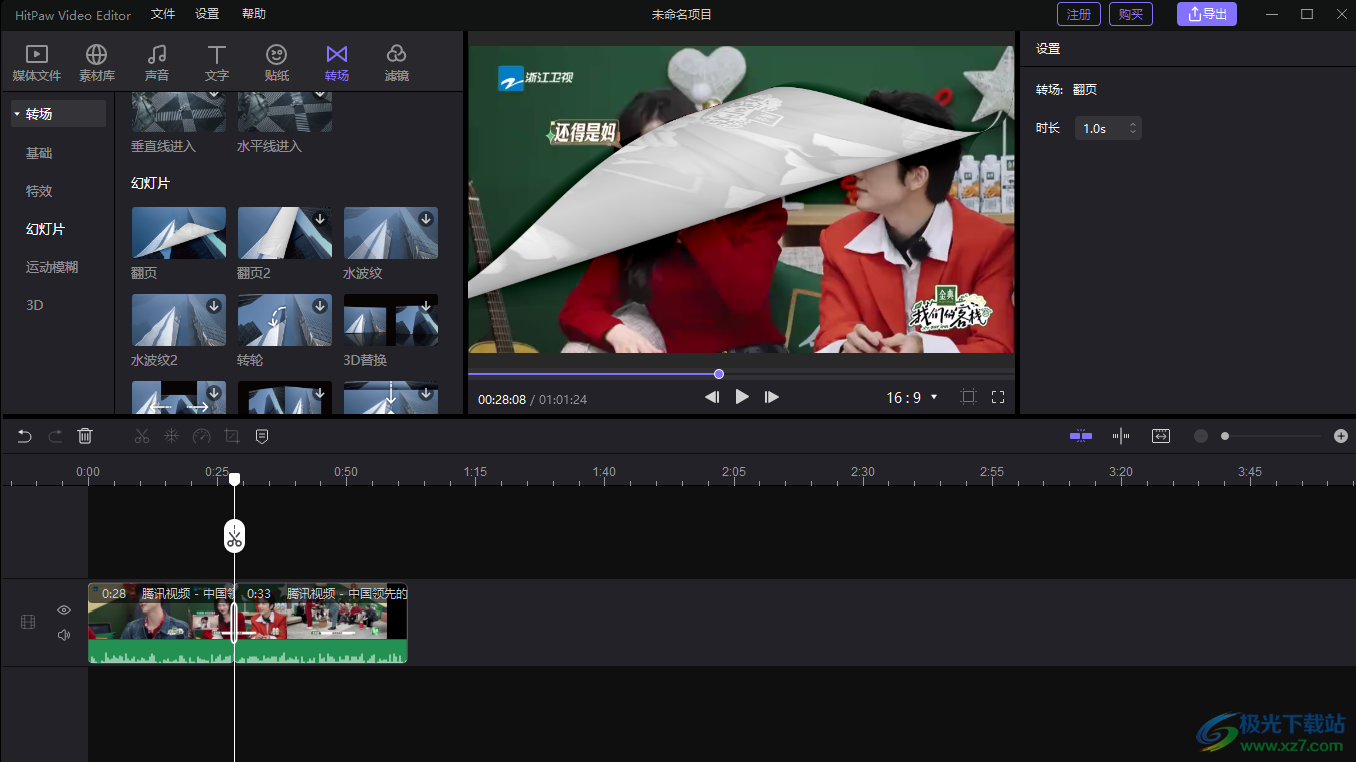Open the 文件 menu
Screen dimensions: 1356x762
[163, 14]
